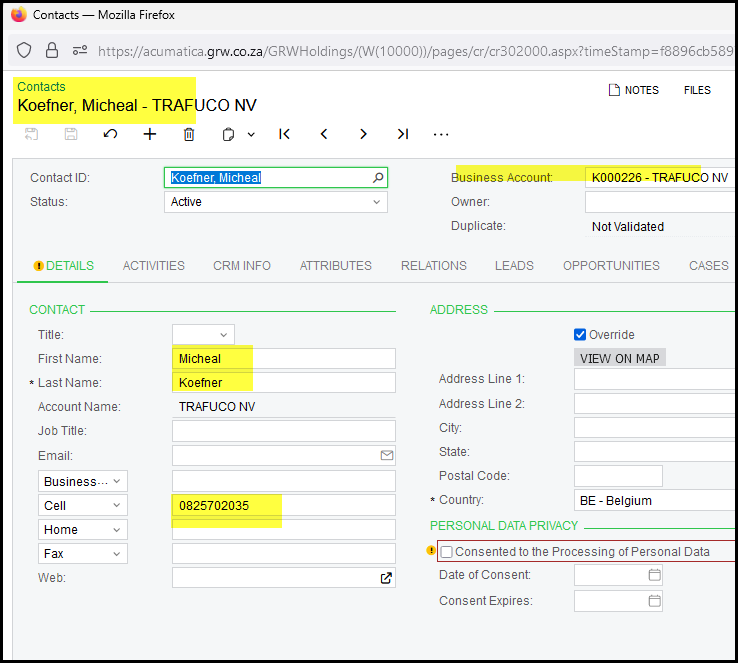Jump to the last record
Screen dimensions: 738x663
tap(402, 134)
